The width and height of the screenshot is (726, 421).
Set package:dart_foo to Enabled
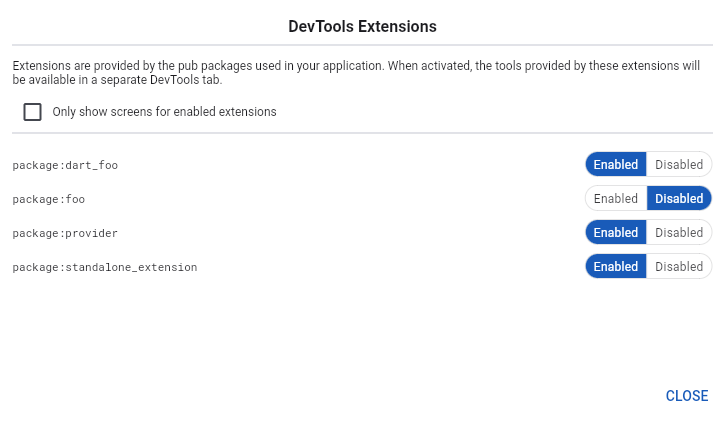pyautogui.click(x=616, y=165)
